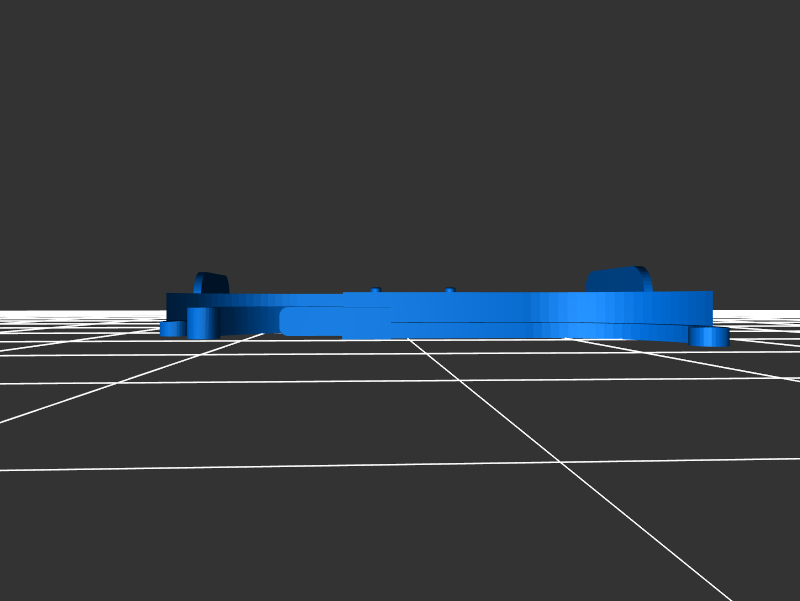Click the rounded end of the slot bar
Screen dimensions: 800x601
click(288, 321)
